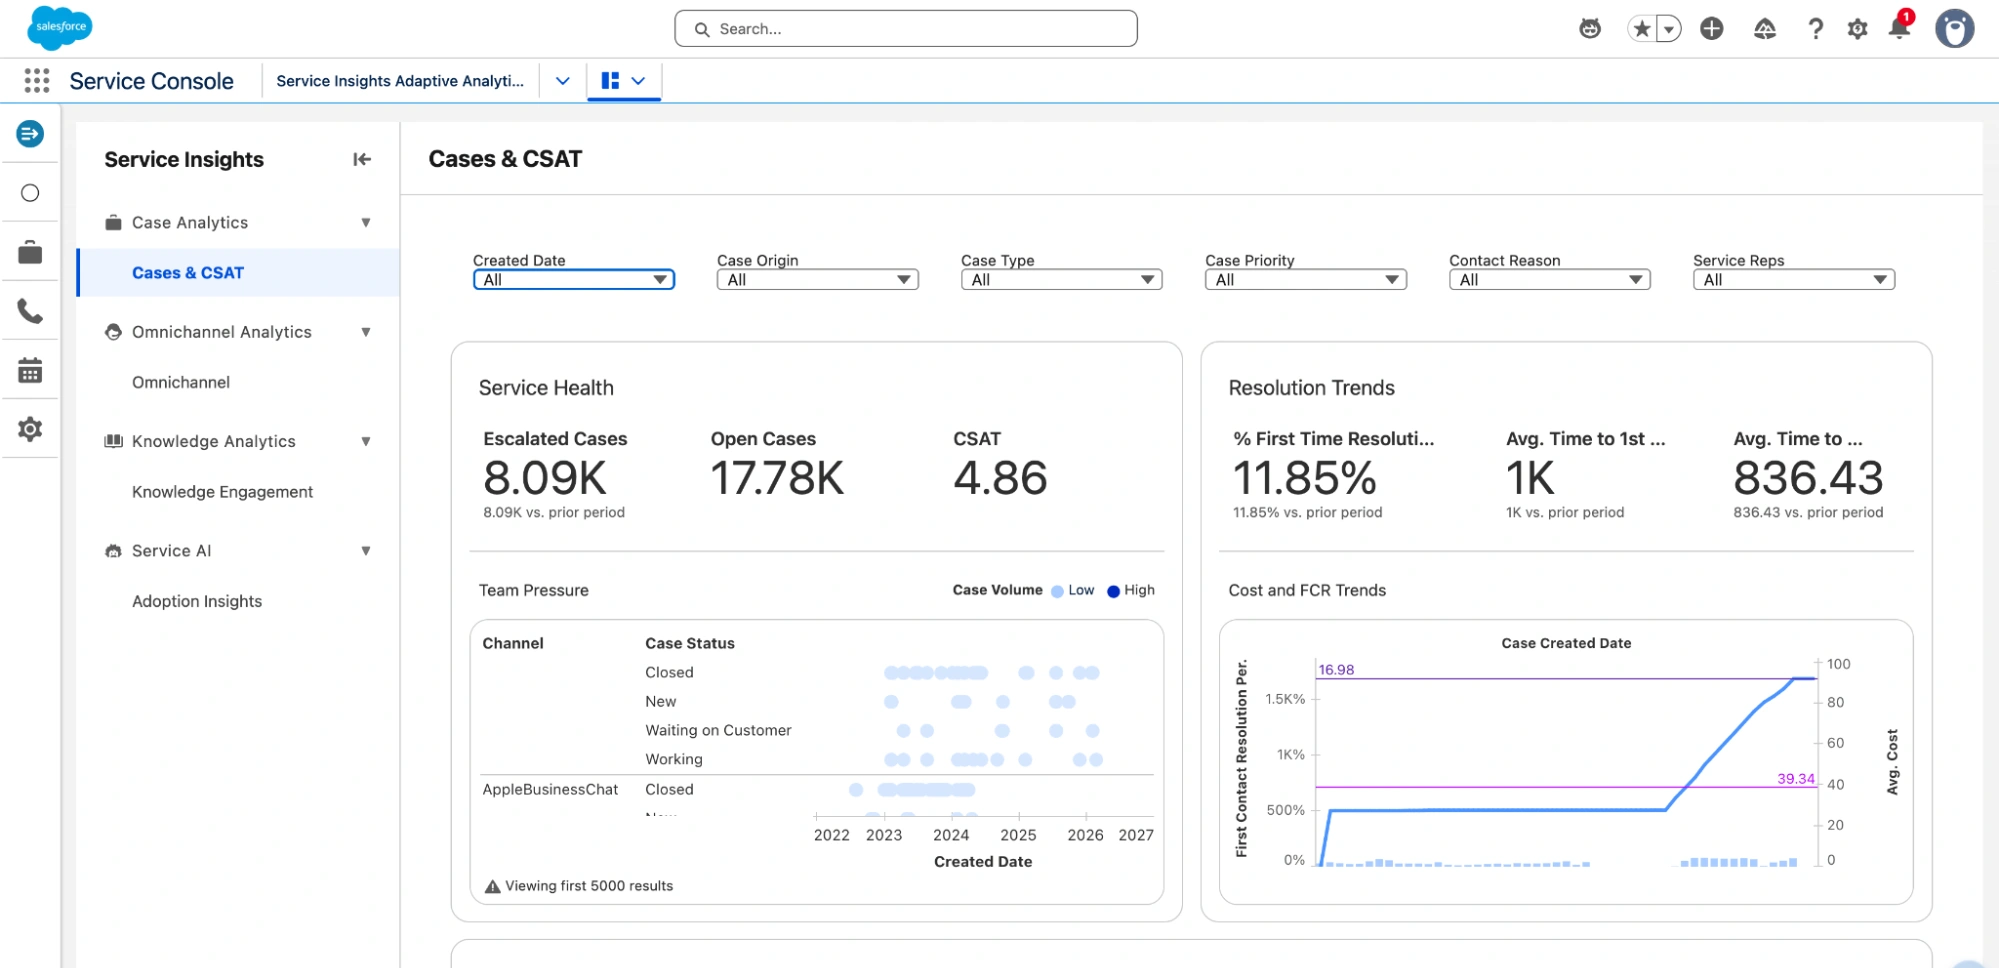Select the Omnichannel Analytics sidebar label
The width and height of the screenshot is (1999, 969).
pyautogui.click(x=222, y=332)
